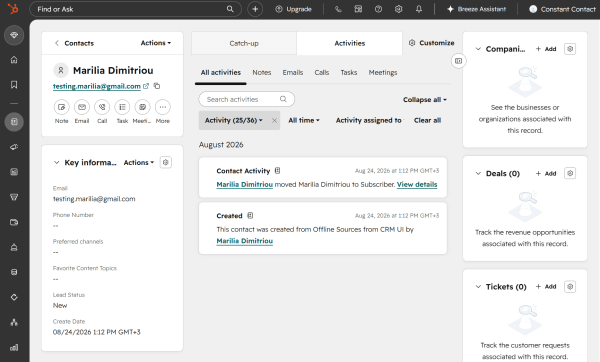600x362 pixels.
Task: Select the Tasks sub-tab
Action: pyautogui.click(x=349, y=72)
